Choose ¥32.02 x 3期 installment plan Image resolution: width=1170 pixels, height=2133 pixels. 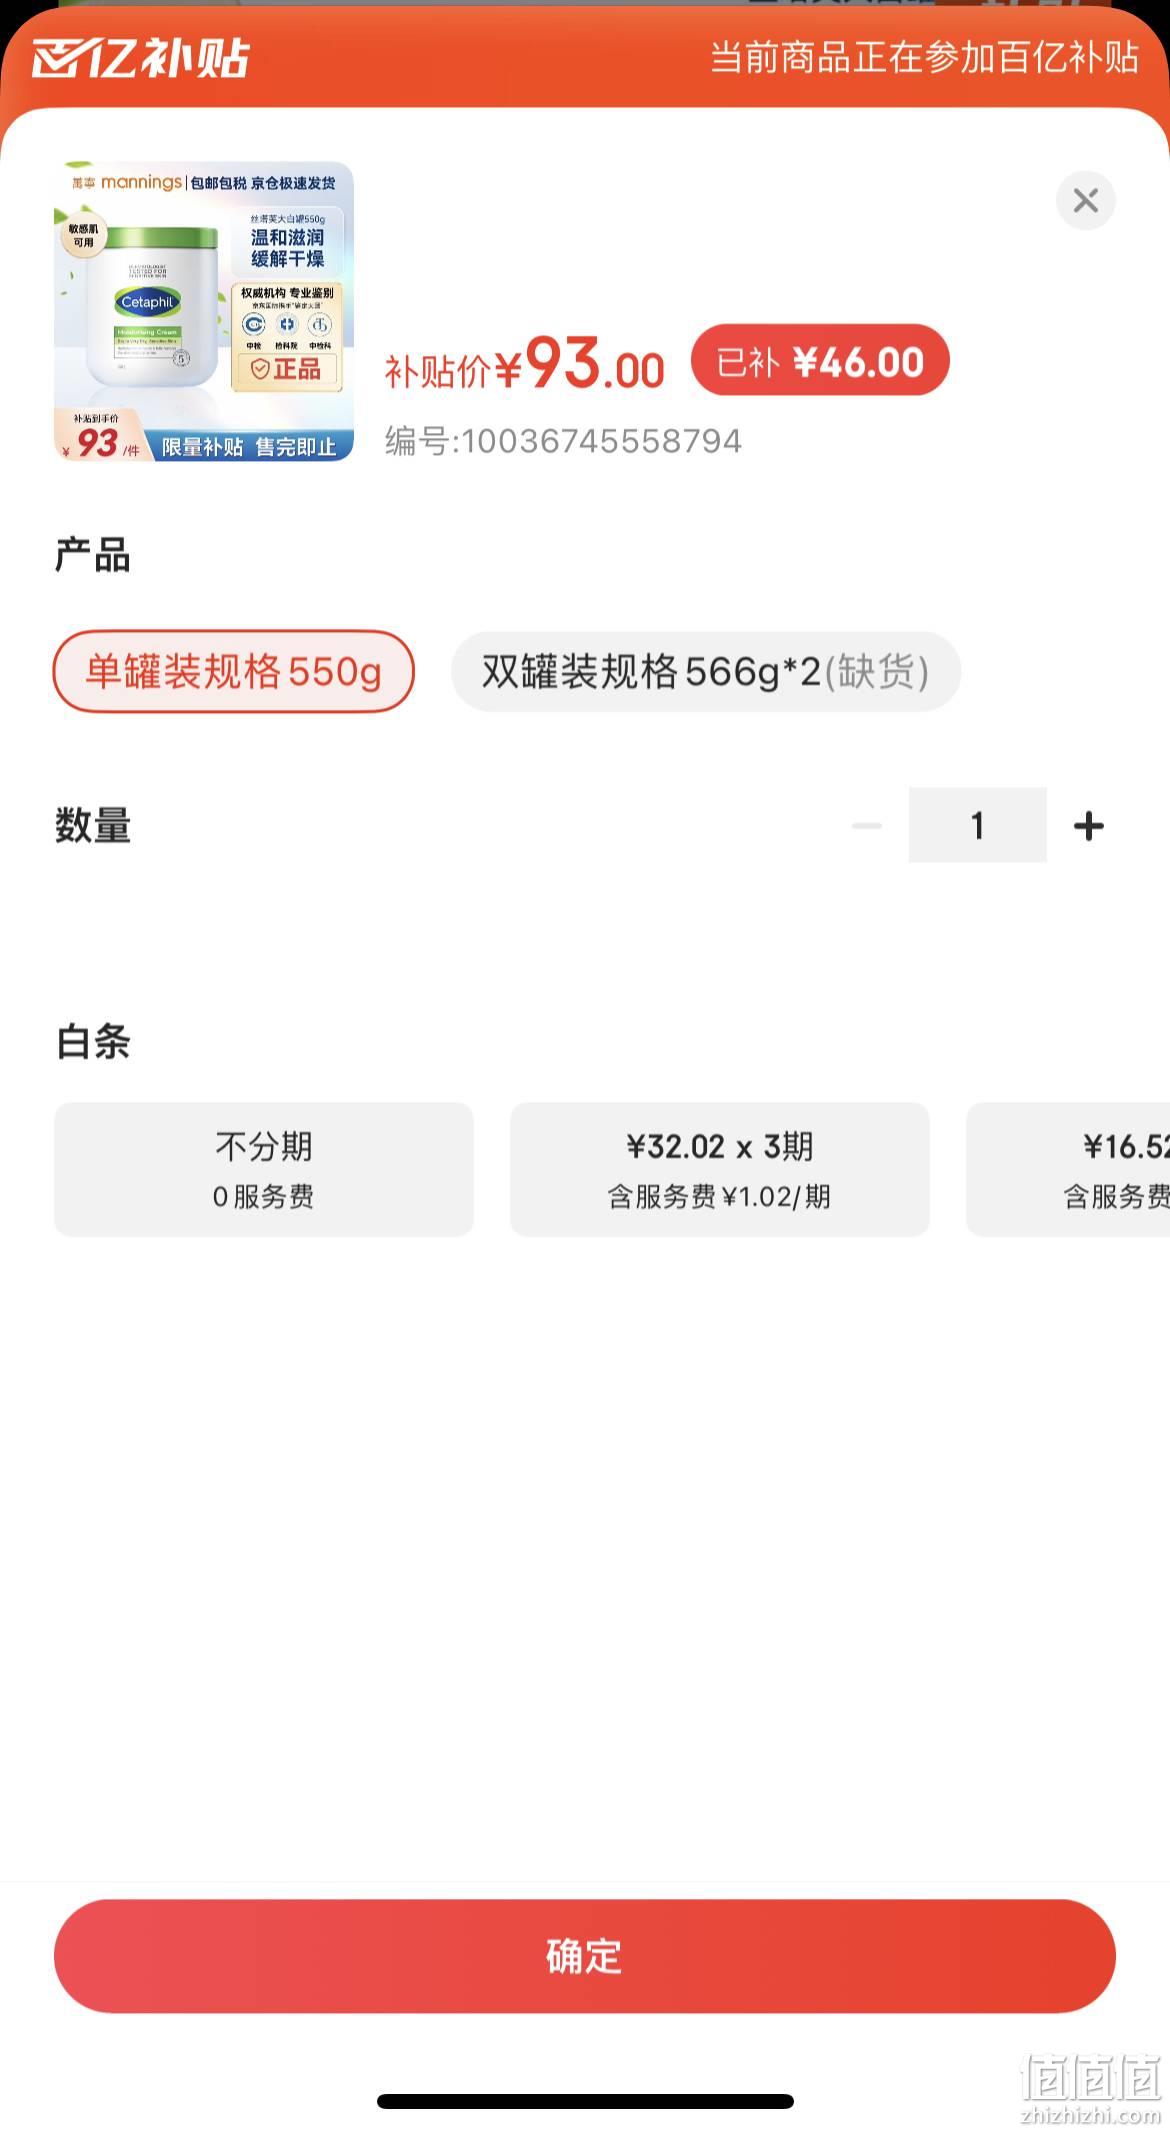[x=719, y=1169]
